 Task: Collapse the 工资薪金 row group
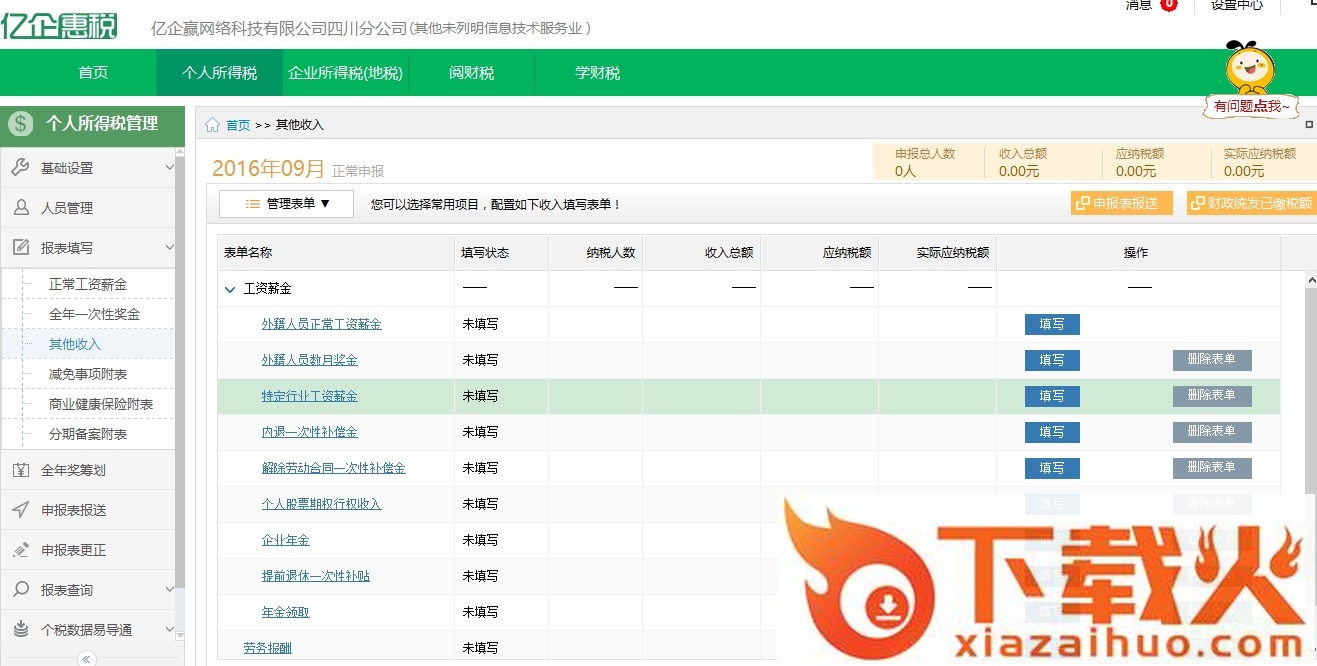230,289
